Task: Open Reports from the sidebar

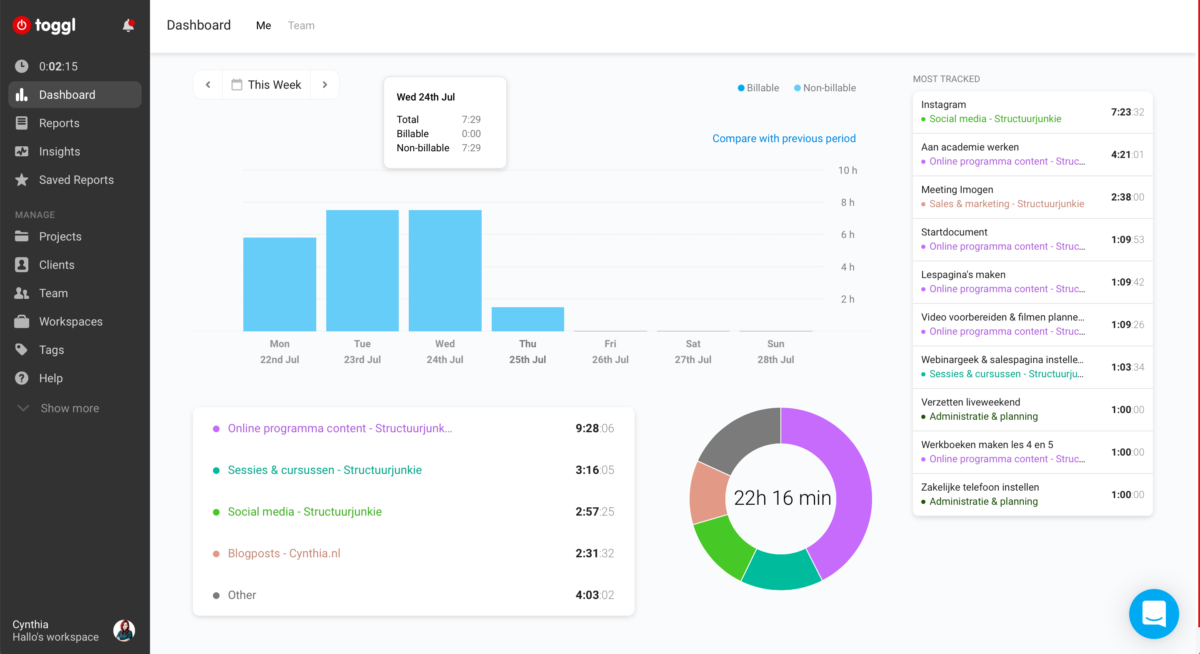Action: pyautogui.click(x=59, y=123)
